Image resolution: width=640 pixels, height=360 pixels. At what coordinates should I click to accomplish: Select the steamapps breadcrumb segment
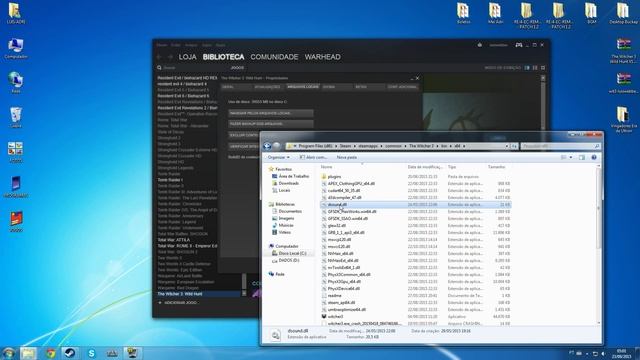click(368, 146)
